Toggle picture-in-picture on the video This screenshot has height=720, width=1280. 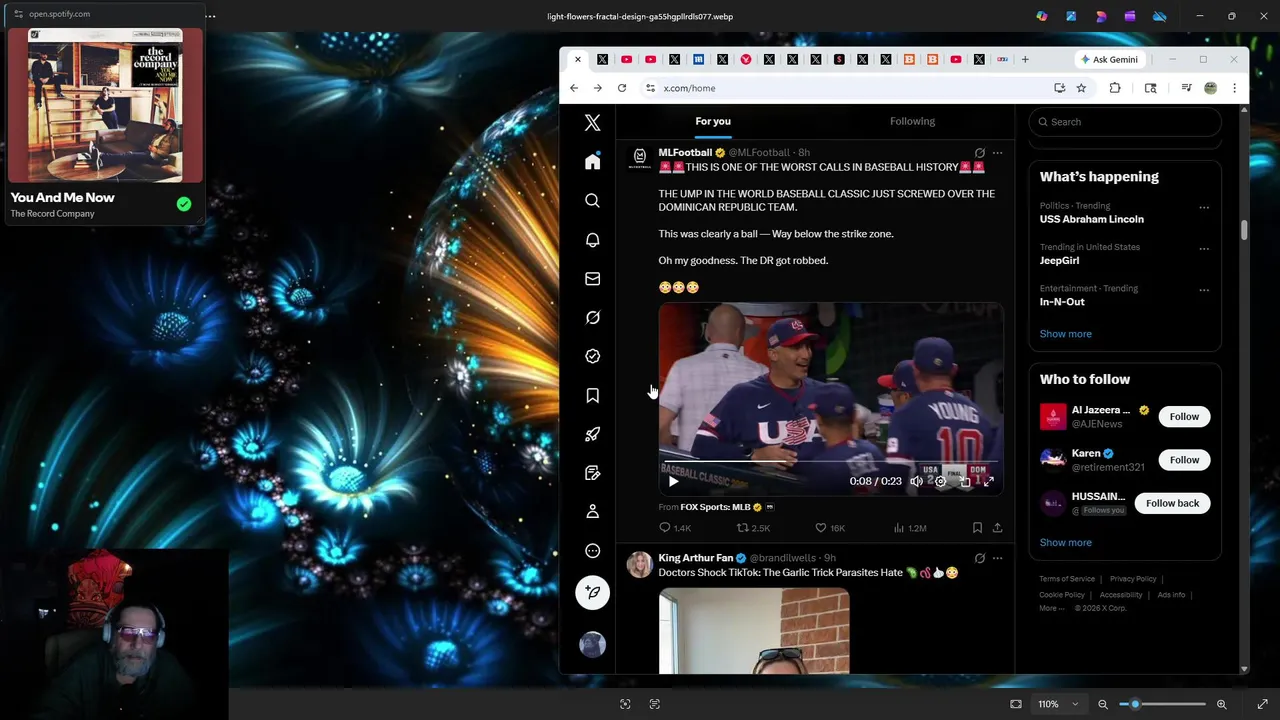(965, 481)
